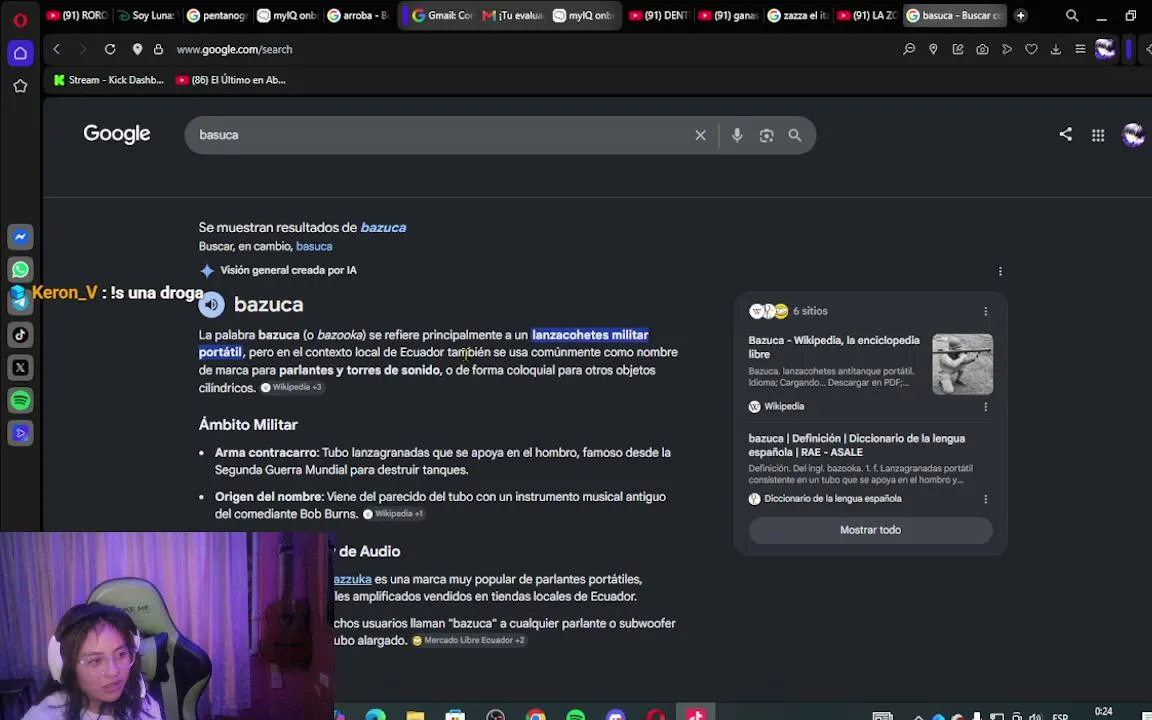The image size is (1152, 720).
Task: Open the sidebar bookmarks star
Action: pyautogui.click(x=21, y=86)
